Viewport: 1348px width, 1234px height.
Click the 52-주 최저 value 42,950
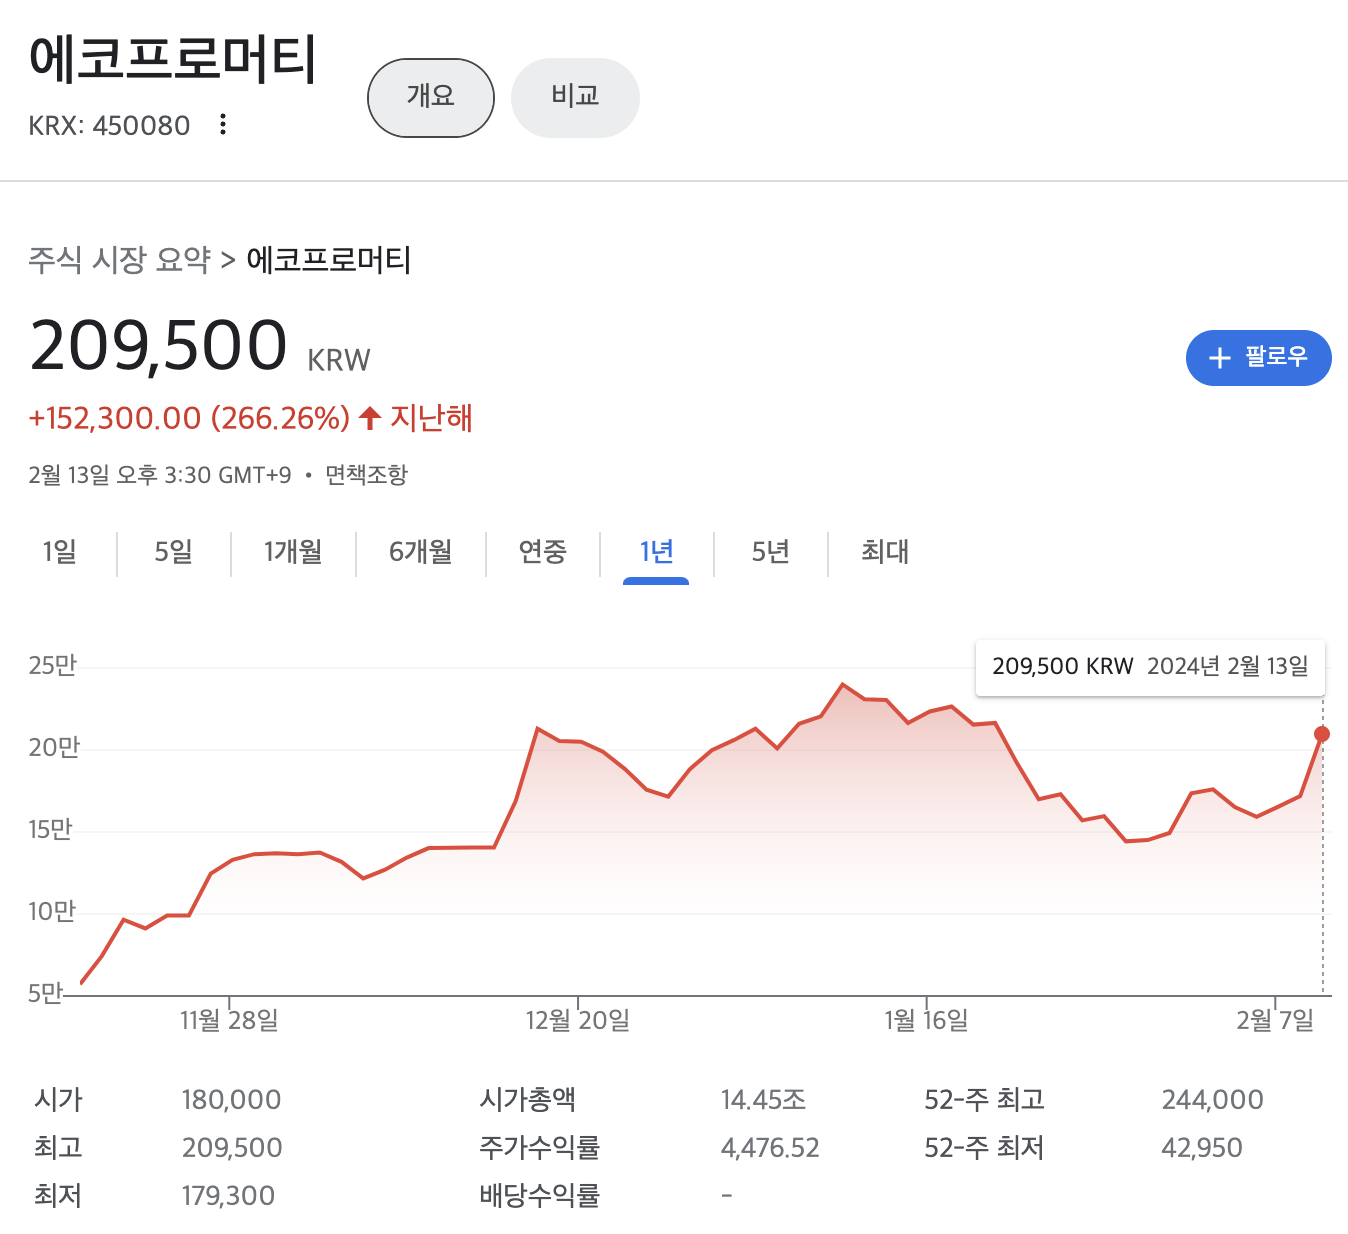(1202, 1148)
